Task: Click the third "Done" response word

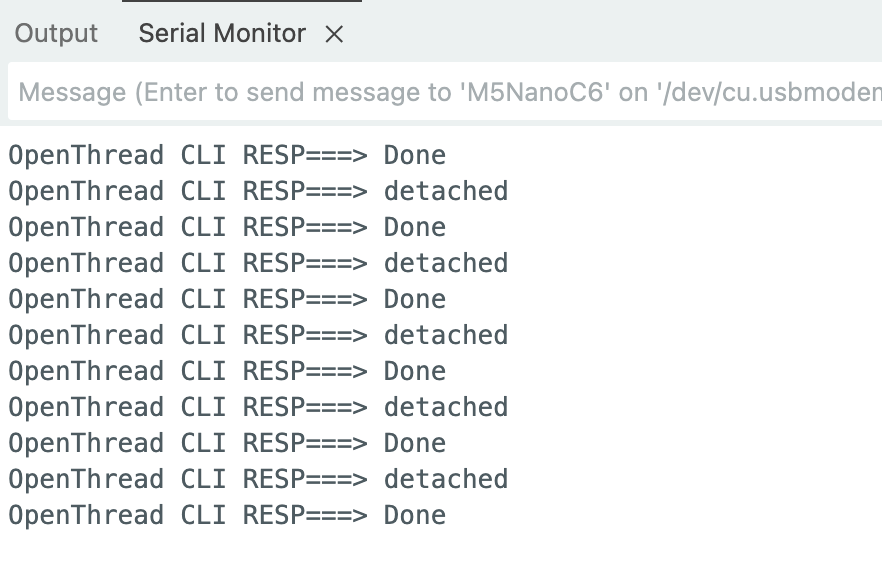Action: coord(415,299)
